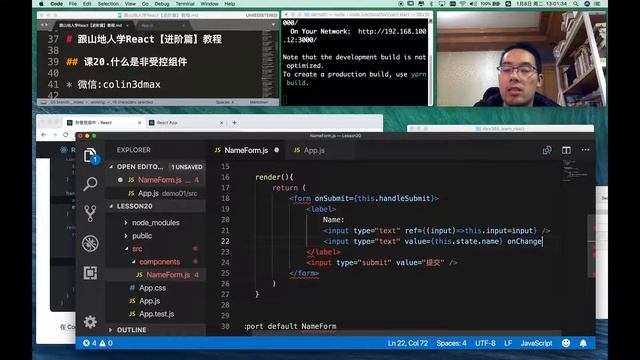Click the open changes icon in editor toolbar

(x=547, y=150)
